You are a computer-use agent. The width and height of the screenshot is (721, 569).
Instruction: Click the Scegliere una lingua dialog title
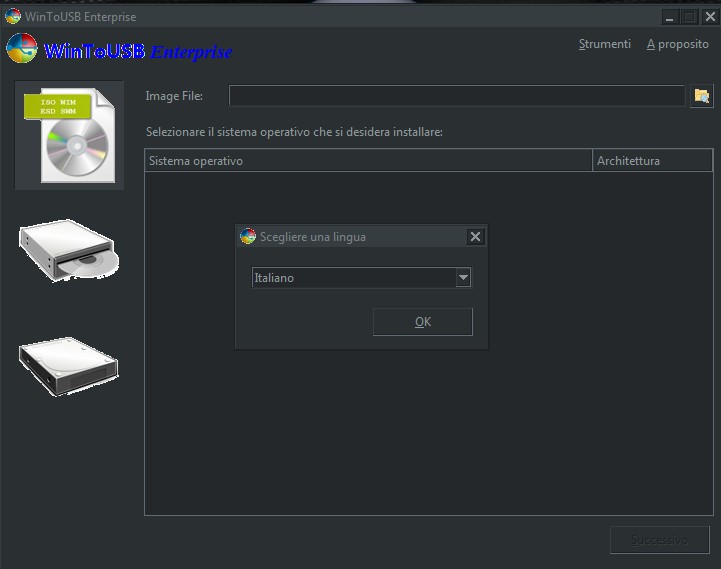313,237
